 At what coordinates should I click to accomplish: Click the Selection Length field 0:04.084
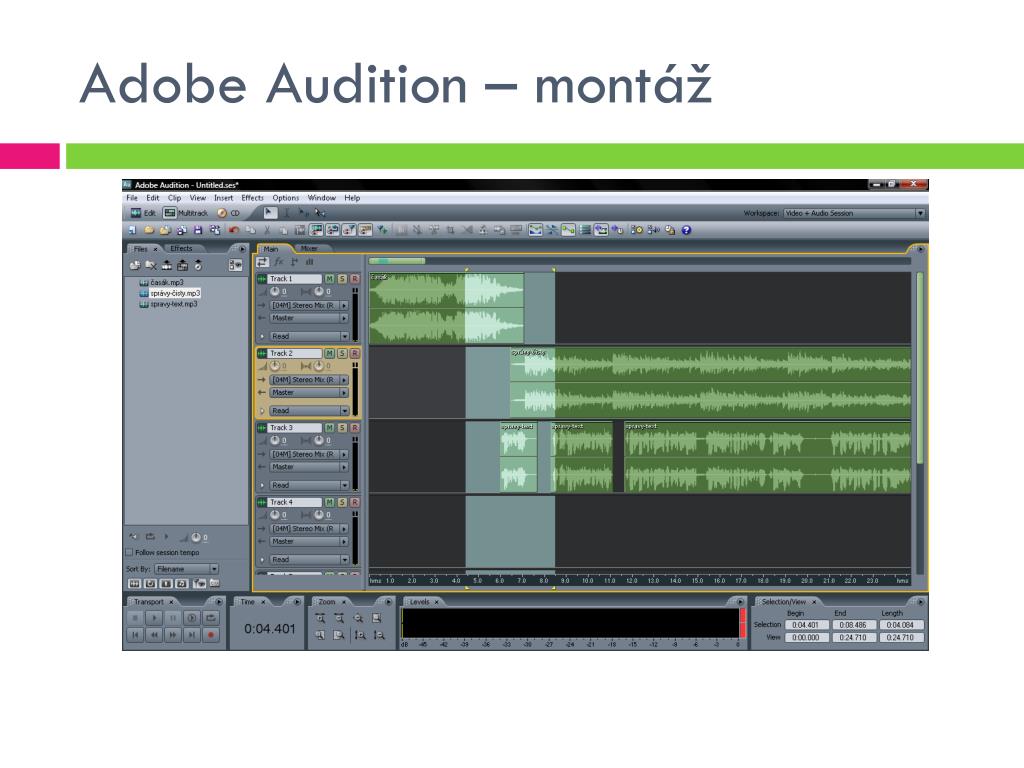(900, 625)
